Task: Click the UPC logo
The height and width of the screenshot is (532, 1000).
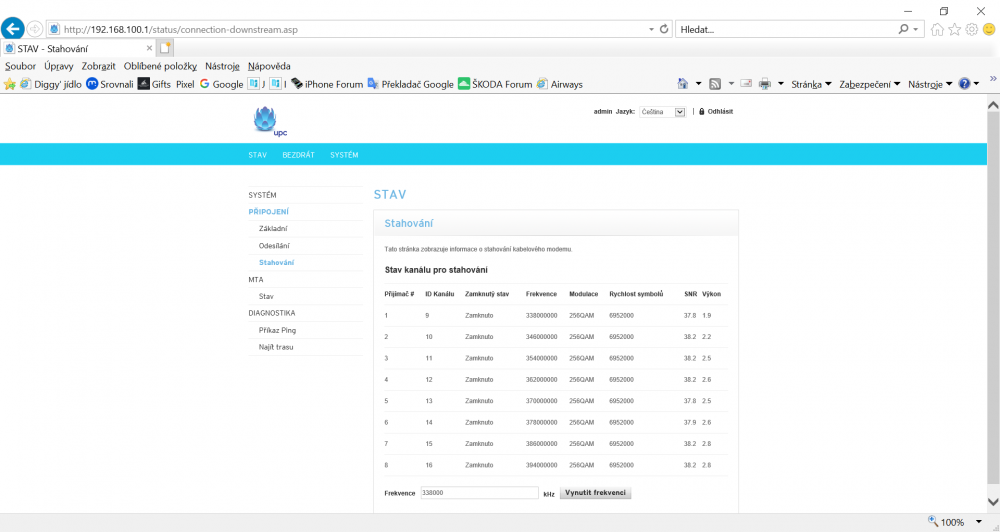Action: 268,121
